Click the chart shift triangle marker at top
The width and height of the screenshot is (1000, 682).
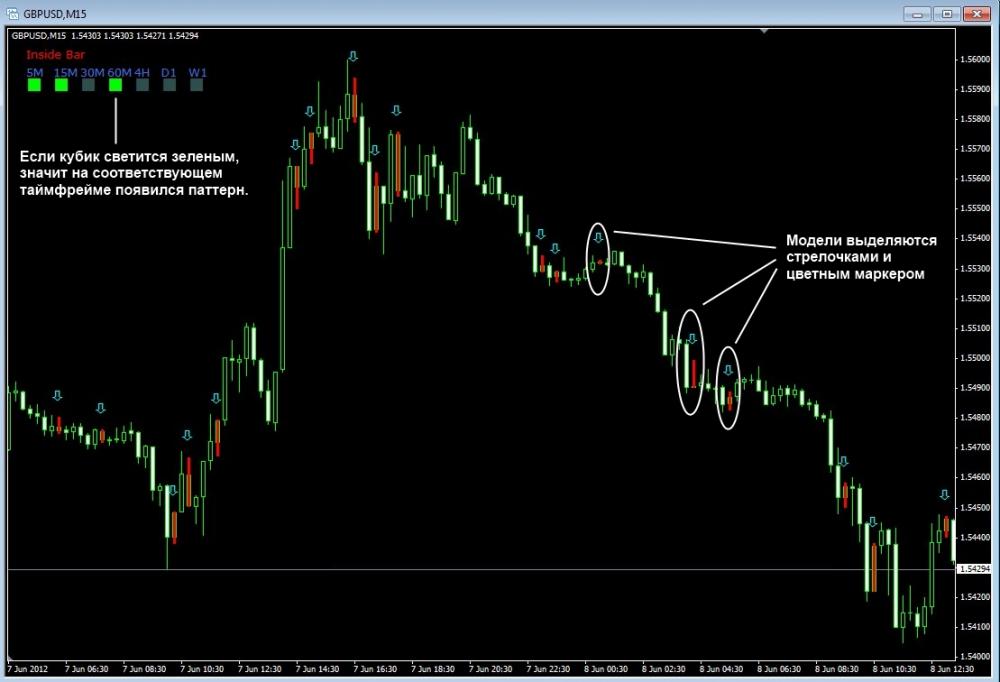[764, 31]
